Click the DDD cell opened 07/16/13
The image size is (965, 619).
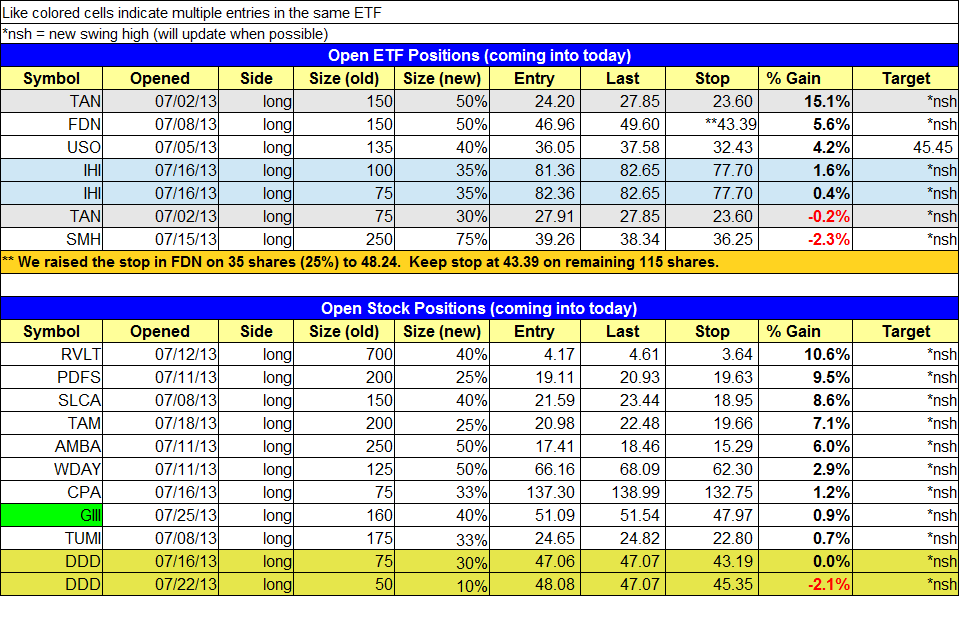coord(52,562)
